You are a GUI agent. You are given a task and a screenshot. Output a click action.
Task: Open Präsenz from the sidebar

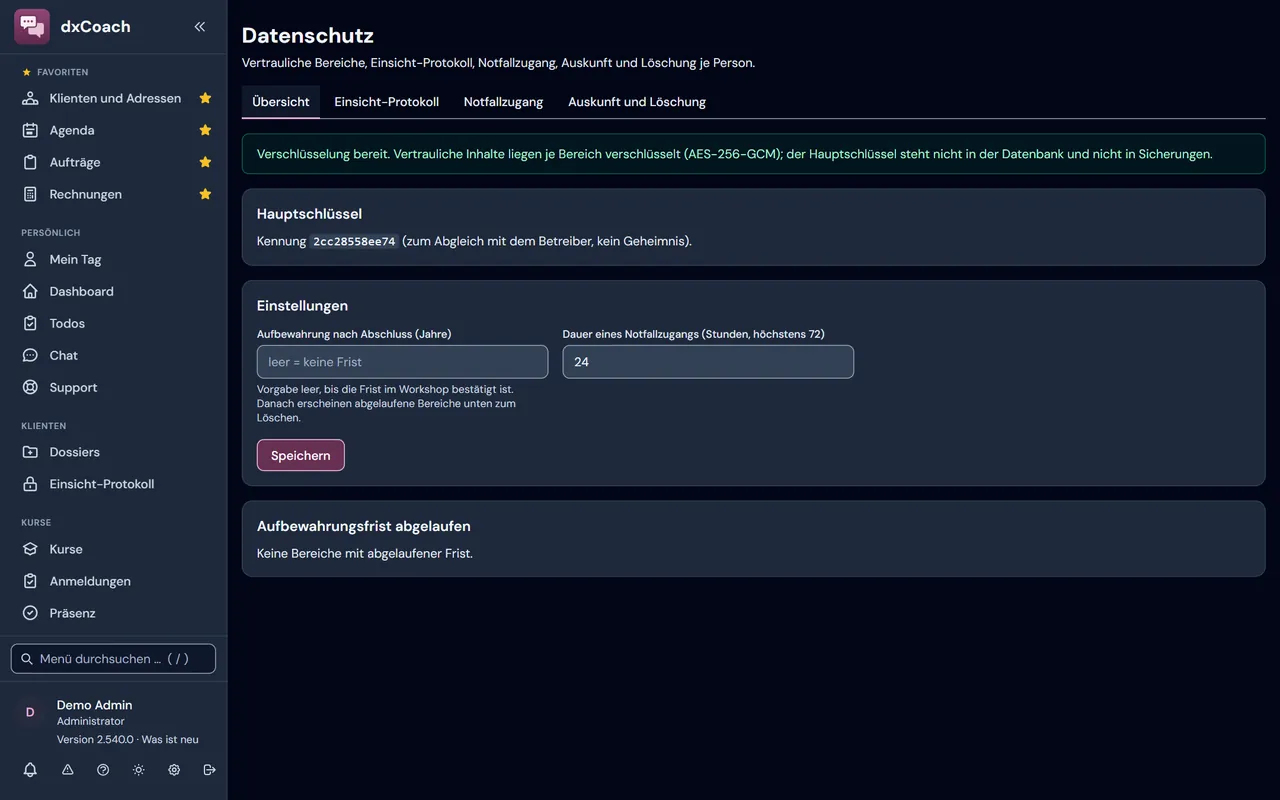[x=73, y=613]
